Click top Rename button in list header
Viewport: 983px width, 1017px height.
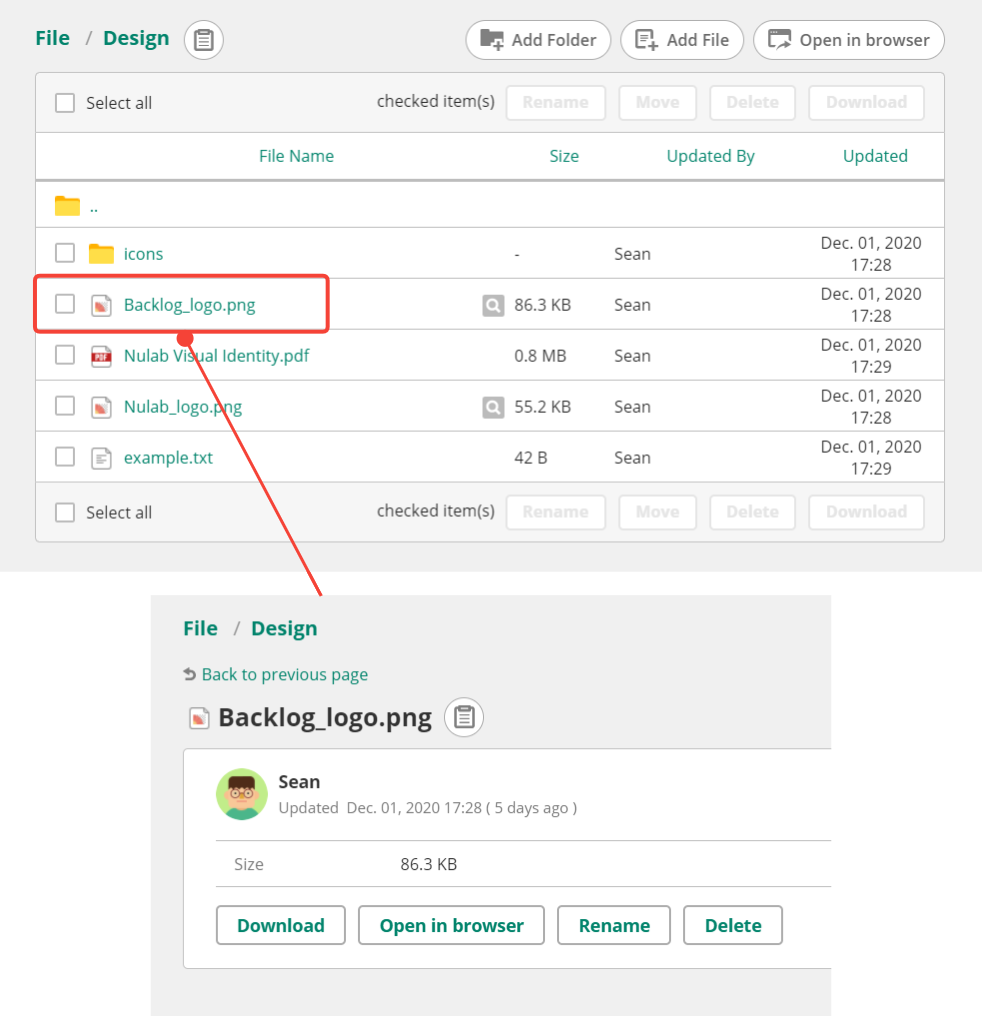[x=556, y=102]
